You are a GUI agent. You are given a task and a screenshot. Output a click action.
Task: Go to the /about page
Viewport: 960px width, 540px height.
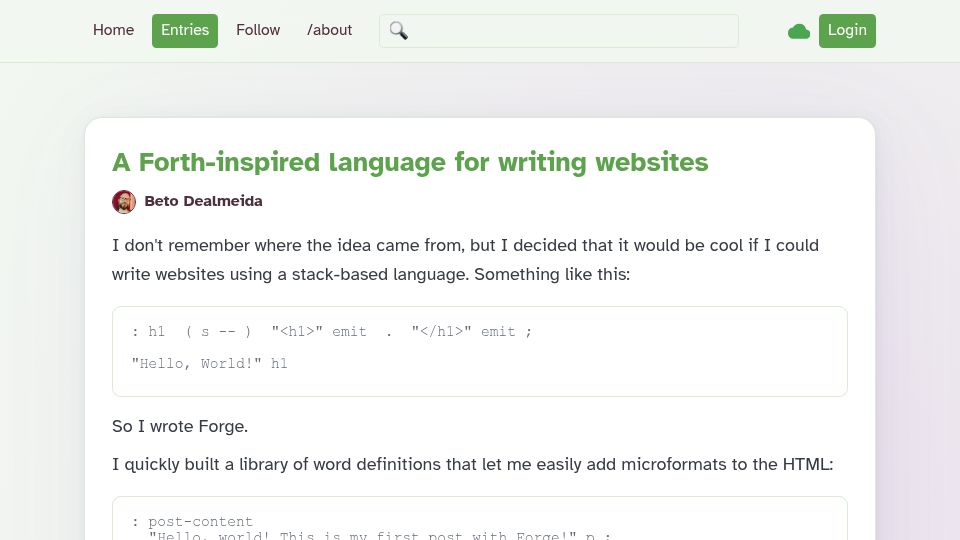click(329, 30)
